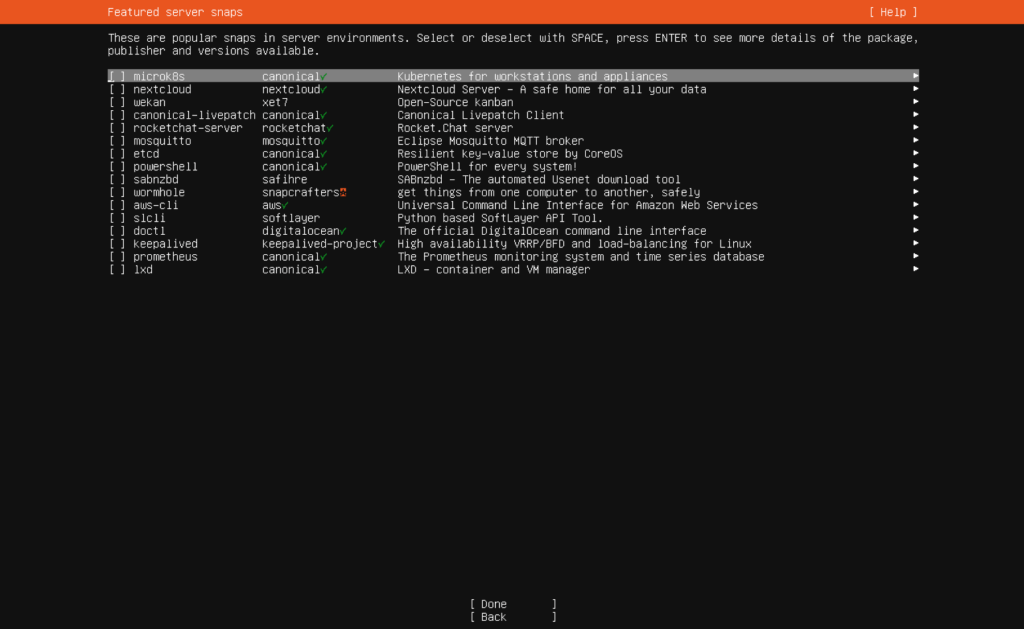Open details arrow for the etcd row

[915, 154]
